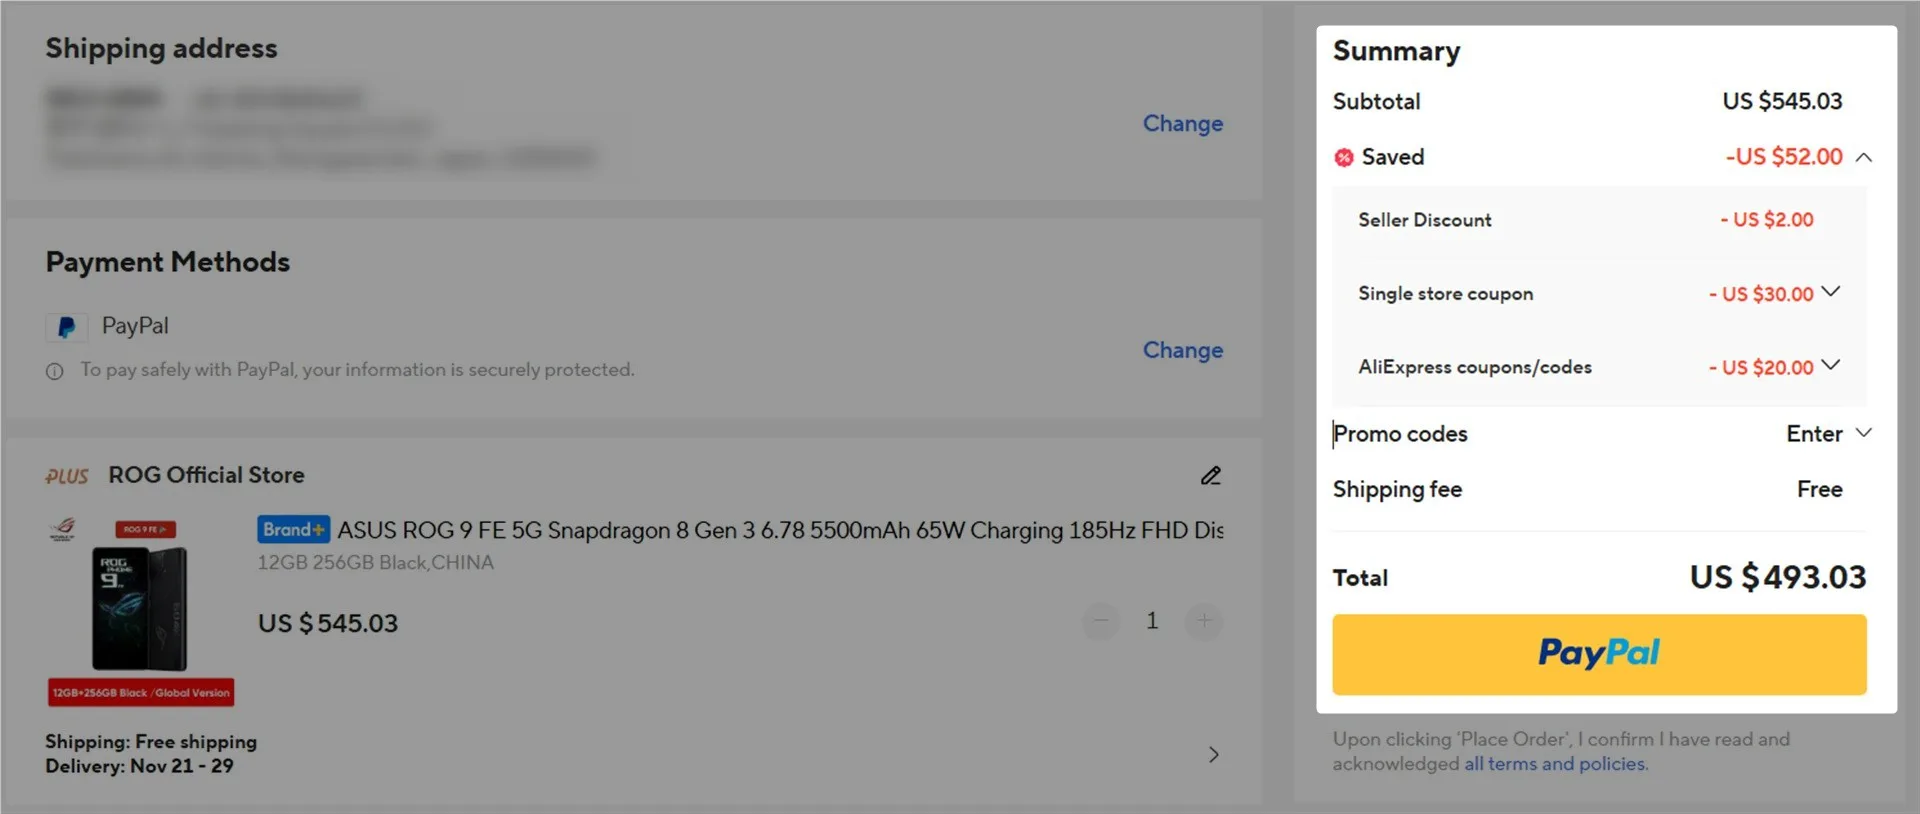The height and width of the screenshot is (814, 1920).
Task: Collapse the Saved discount breakdown
Action: [x=1864, y=158]
